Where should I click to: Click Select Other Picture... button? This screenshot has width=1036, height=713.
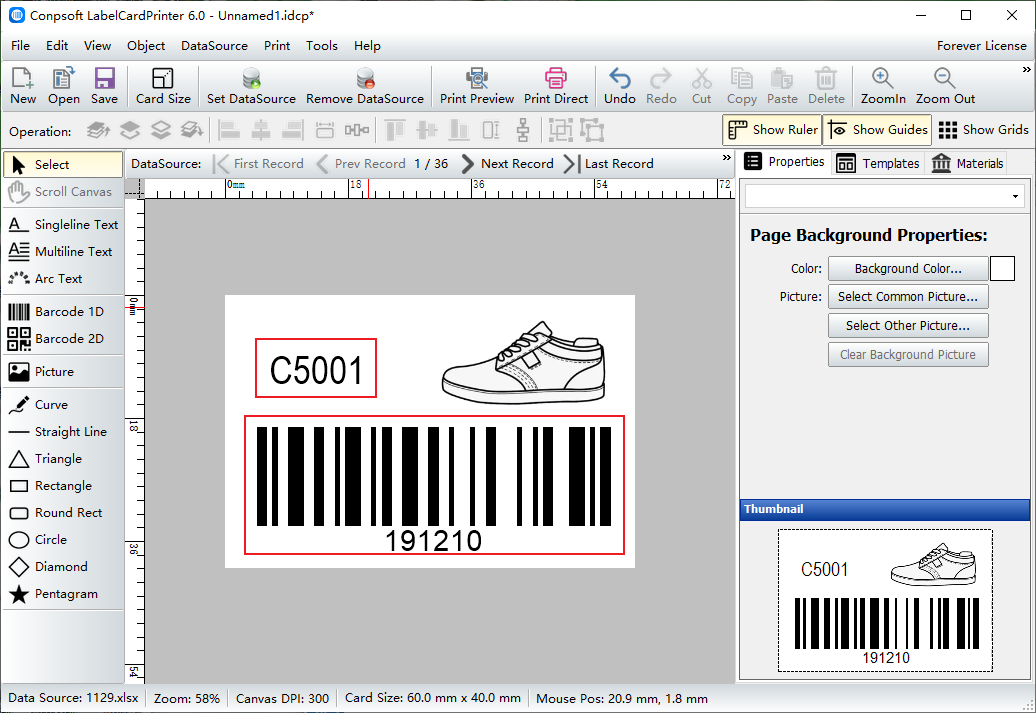[908, 326]
